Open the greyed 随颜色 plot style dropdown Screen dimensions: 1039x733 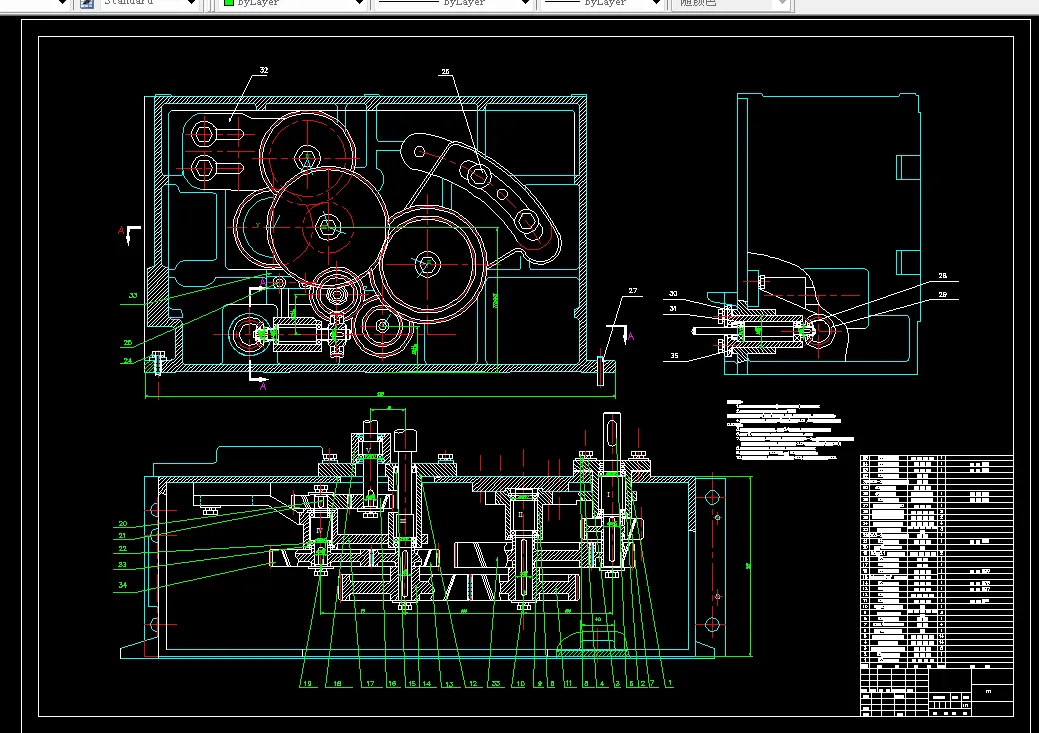coord(731,3)
